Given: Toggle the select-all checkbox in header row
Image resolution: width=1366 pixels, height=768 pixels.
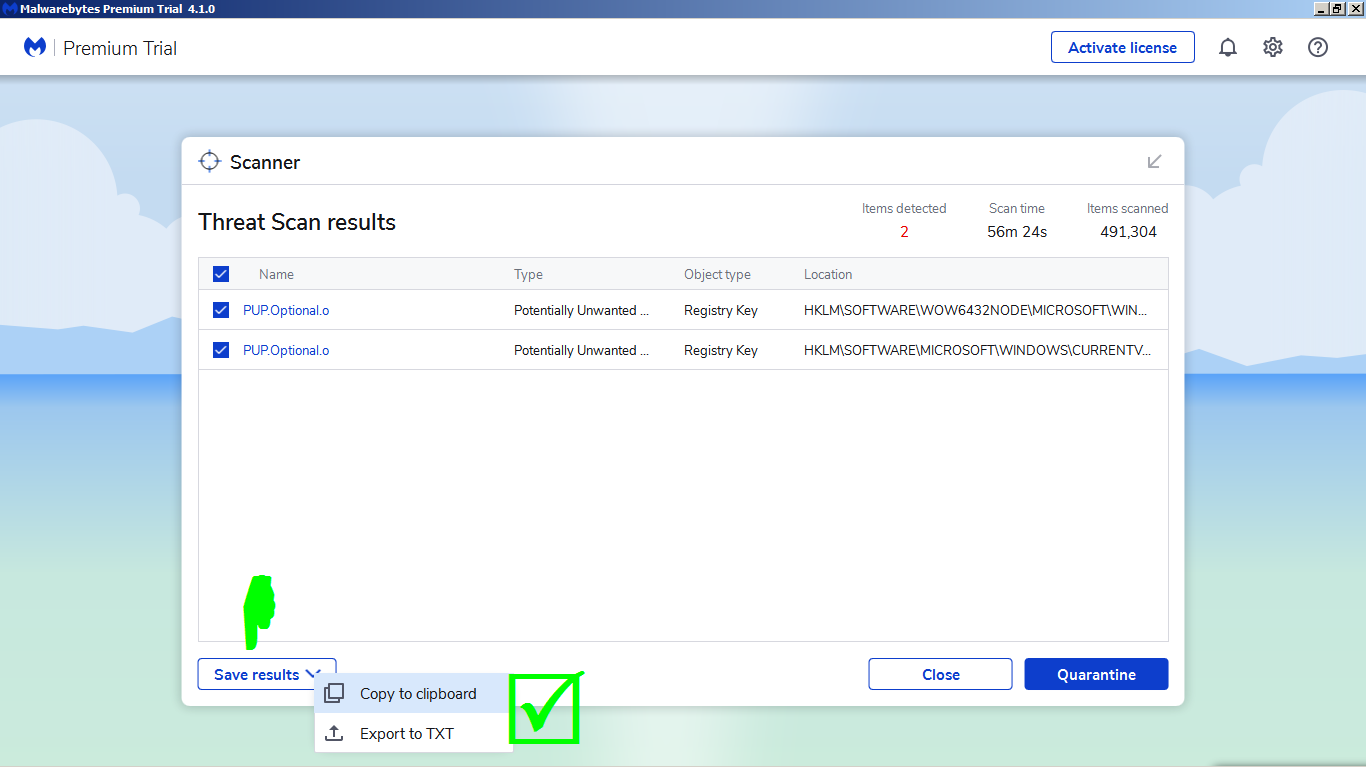Looking at the screenshot, I should click(x=221, y=274).
